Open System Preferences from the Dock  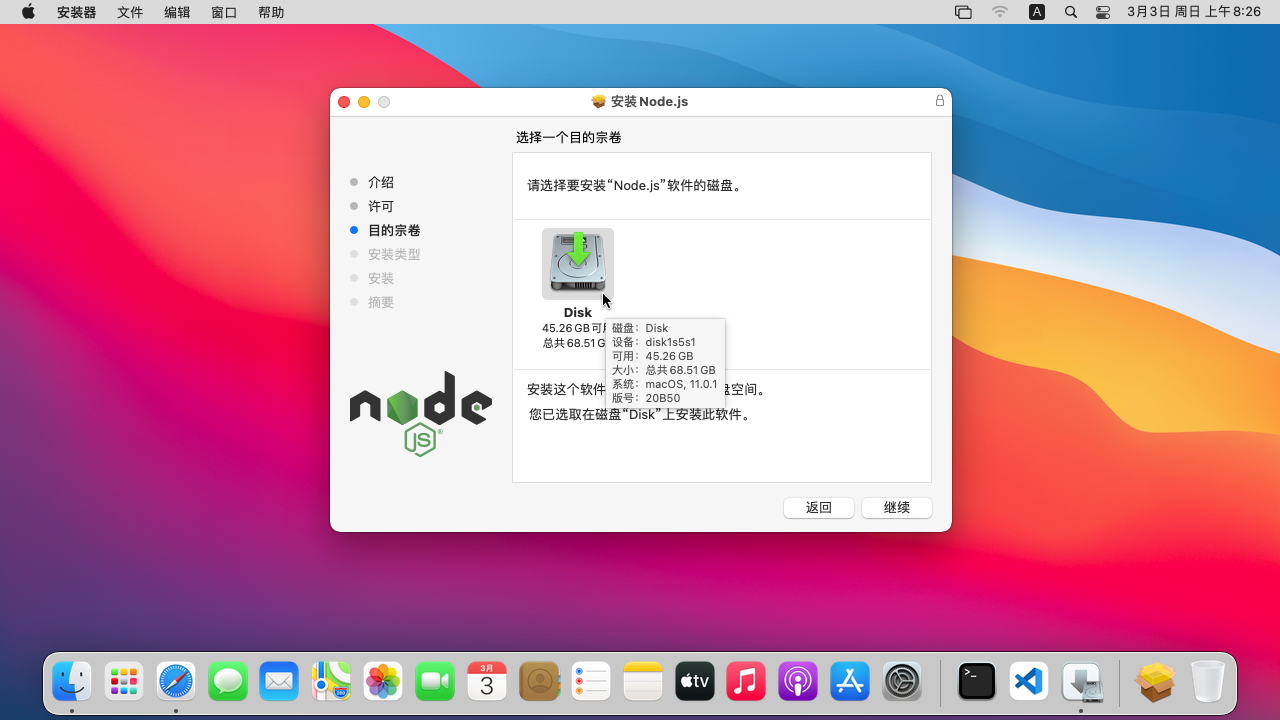pyautogui.click(x=902, y=682)
